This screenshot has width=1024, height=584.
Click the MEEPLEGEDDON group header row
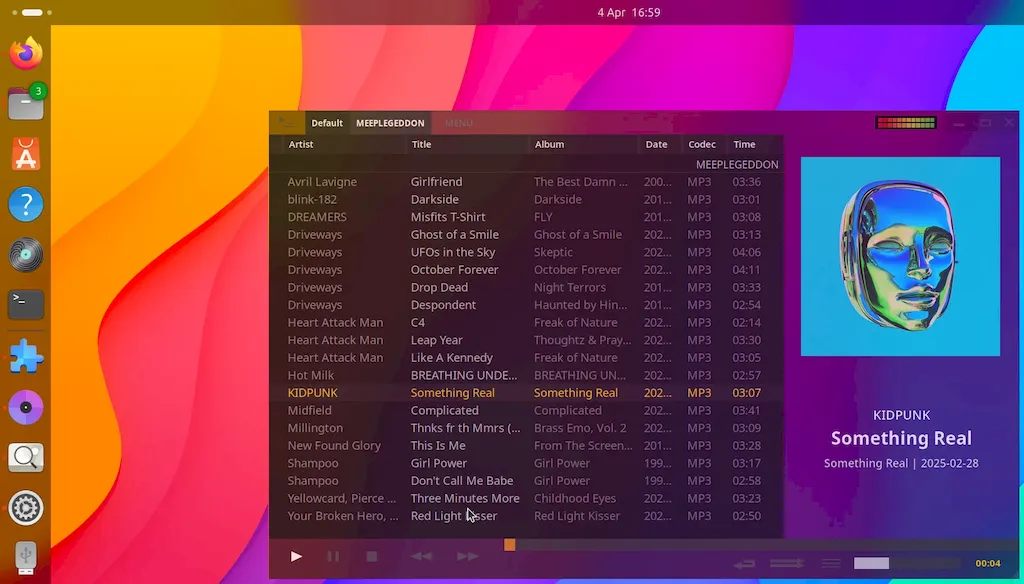pyautogui.click(x=526, y=165)
